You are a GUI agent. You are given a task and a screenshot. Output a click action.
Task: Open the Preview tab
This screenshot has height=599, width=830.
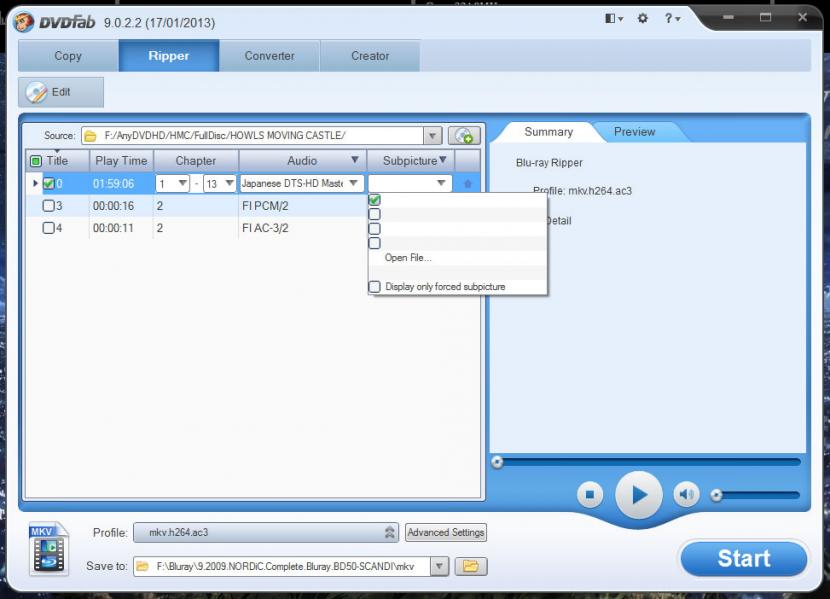634,132
